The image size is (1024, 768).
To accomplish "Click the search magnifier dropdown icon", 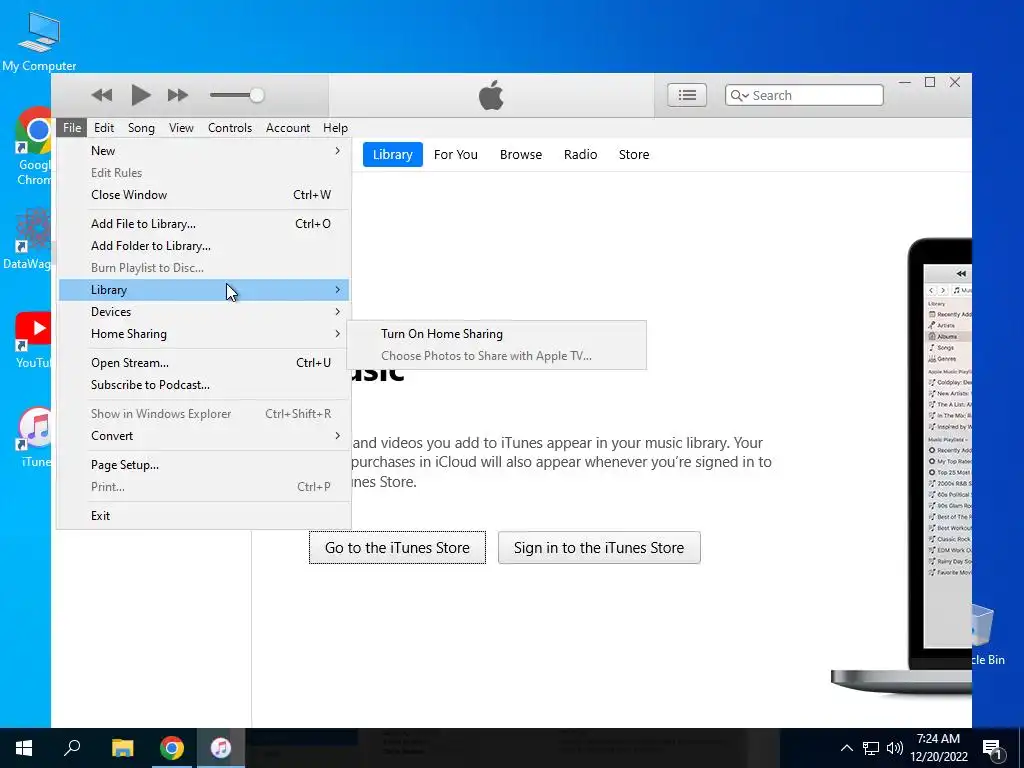I will (x=739, y=96).
